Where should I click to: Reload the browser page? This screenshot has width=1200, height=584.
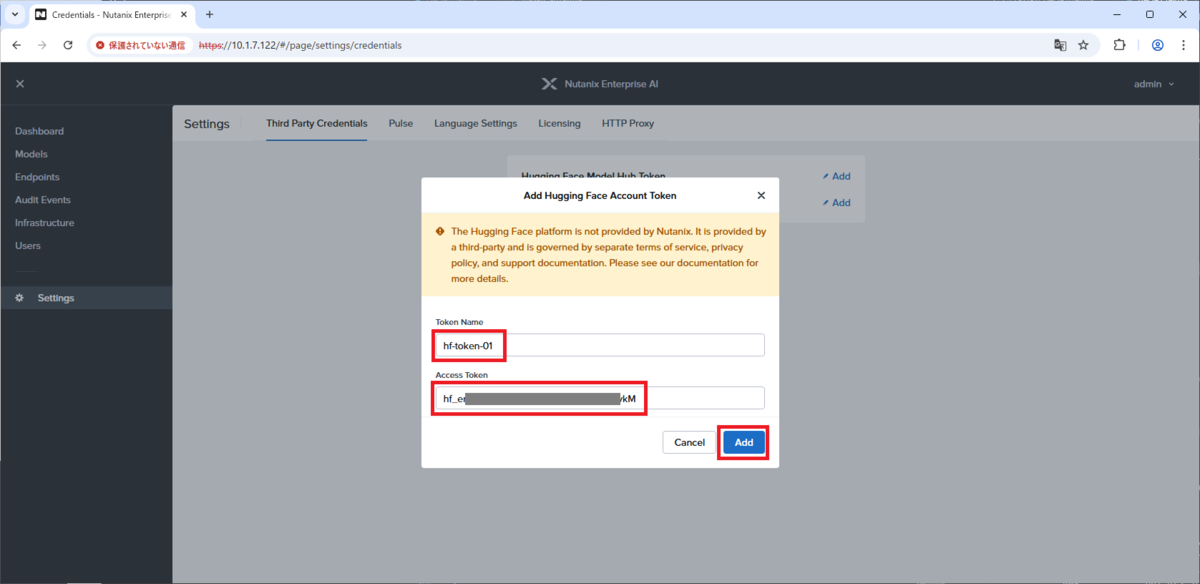[x=68, y=45]
